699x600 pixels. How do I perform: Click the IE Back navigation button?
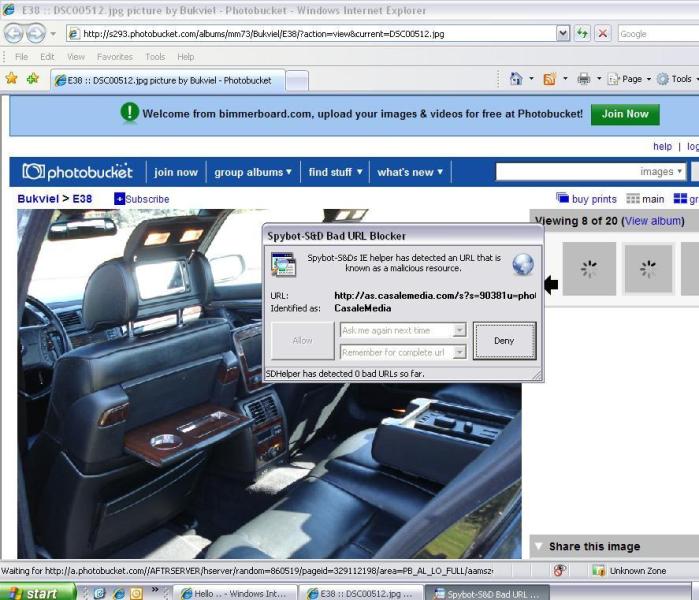tap(14, 33)
